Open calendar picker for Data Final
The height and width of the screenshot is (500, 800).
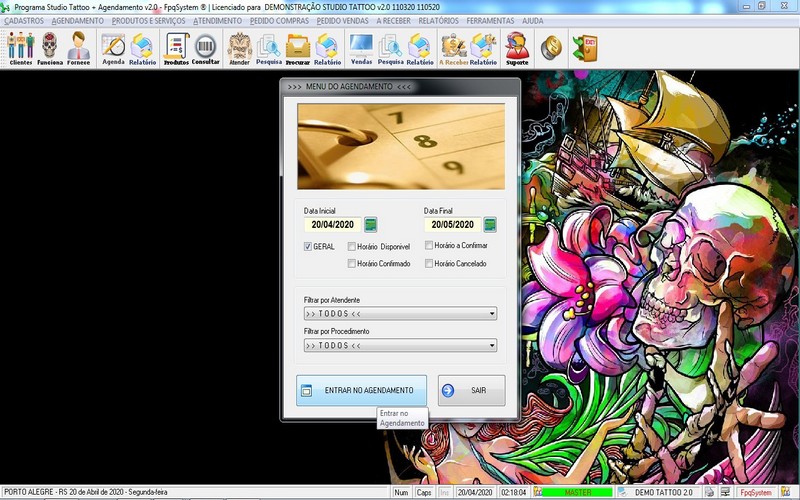[x=490, y=224]
